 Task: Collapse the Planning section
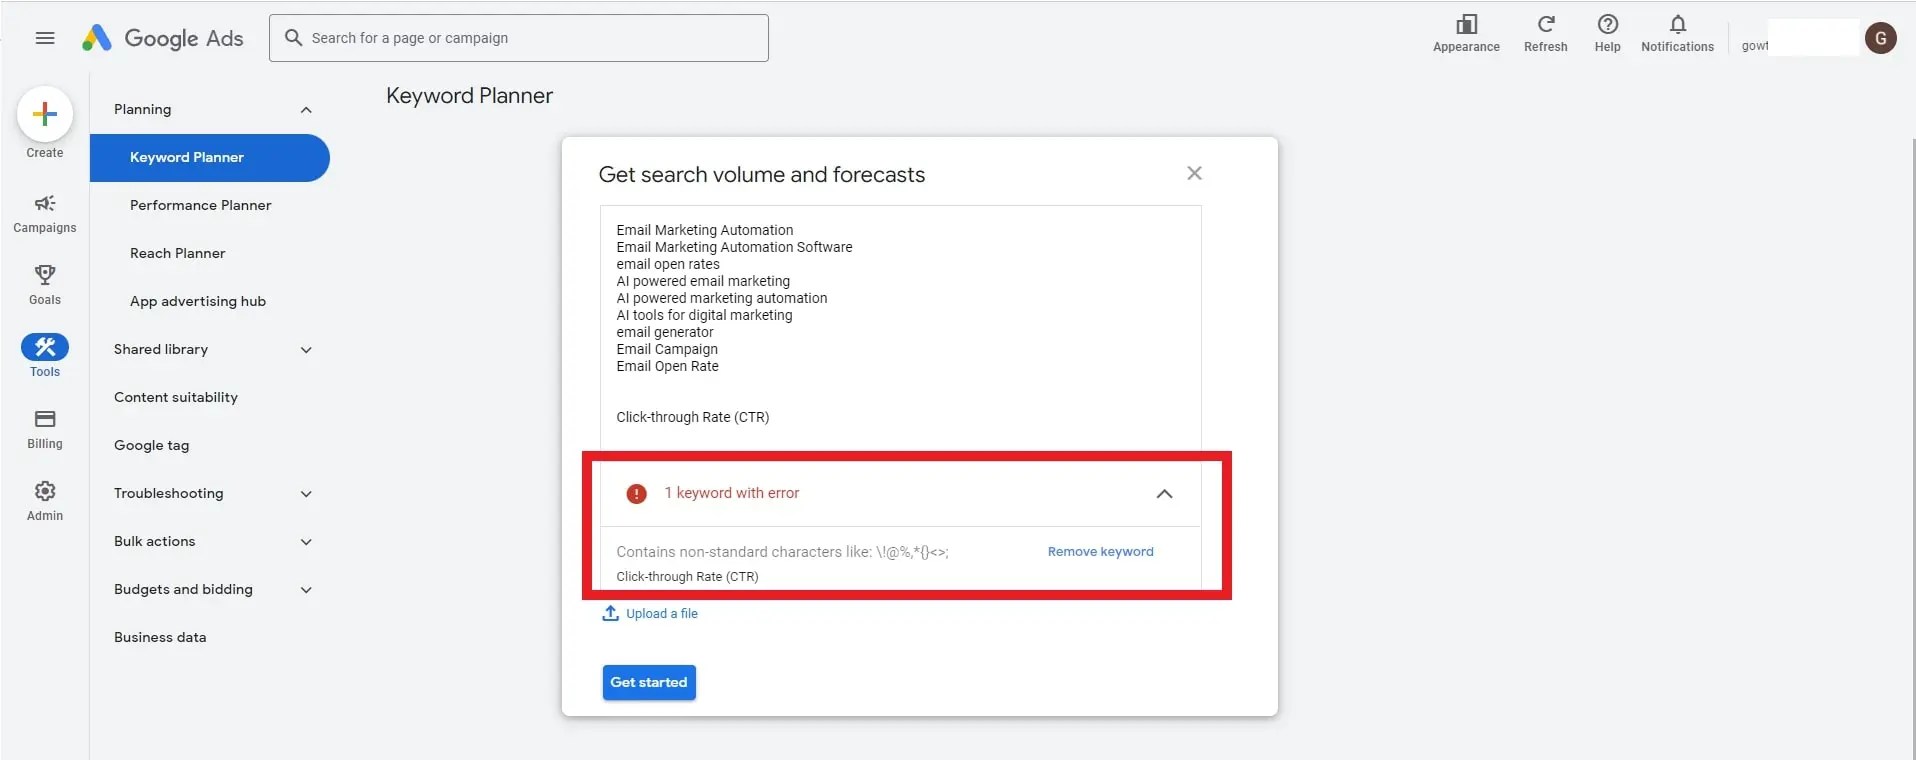pyautogui.click(x=306, y=110)
